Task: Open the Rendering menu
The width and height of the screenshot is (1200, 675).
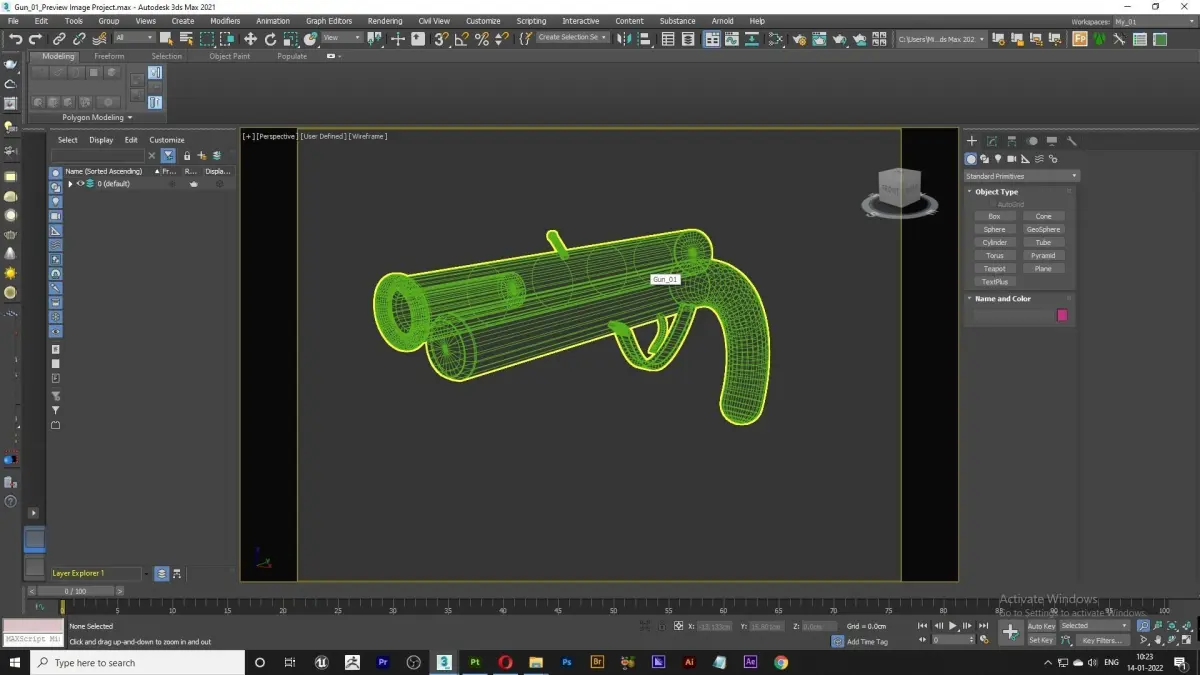Action: (x=384, y=21)
